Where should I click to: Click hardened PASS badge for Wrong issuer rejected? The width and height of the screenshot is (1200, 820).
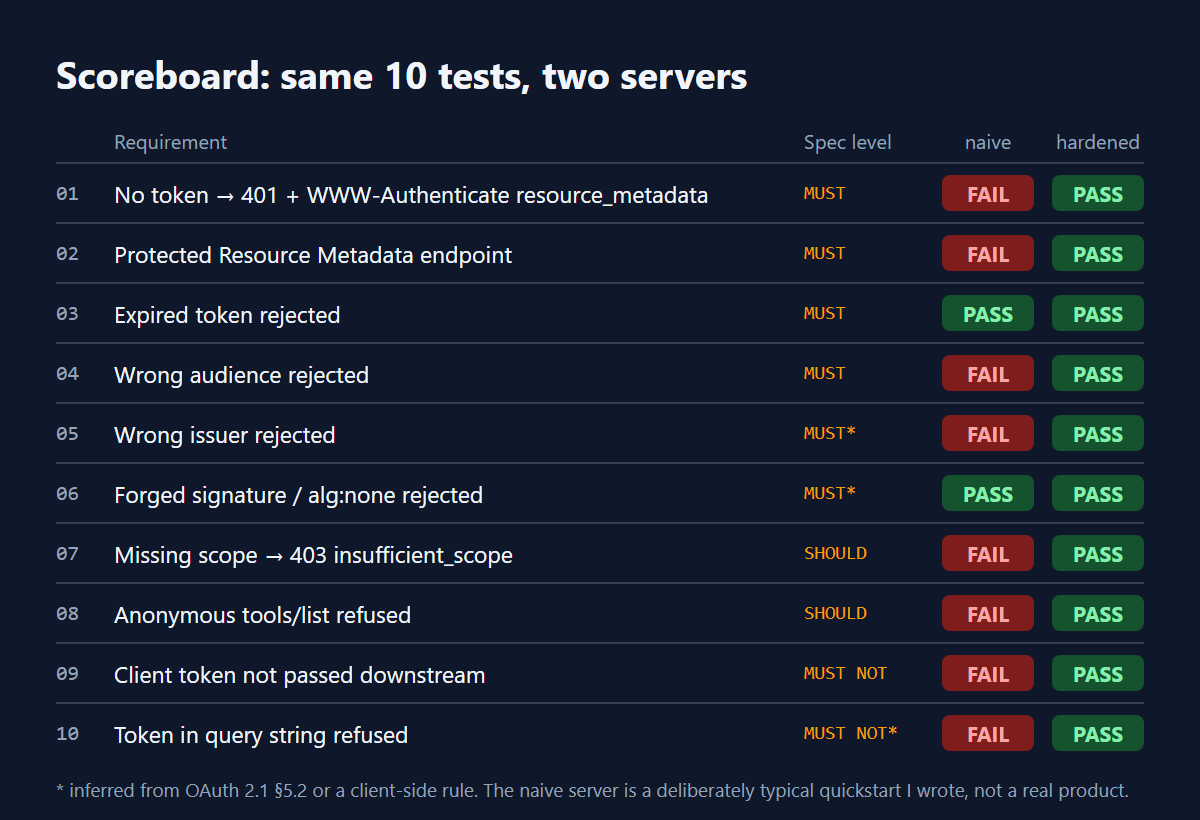click(1097, 434)
